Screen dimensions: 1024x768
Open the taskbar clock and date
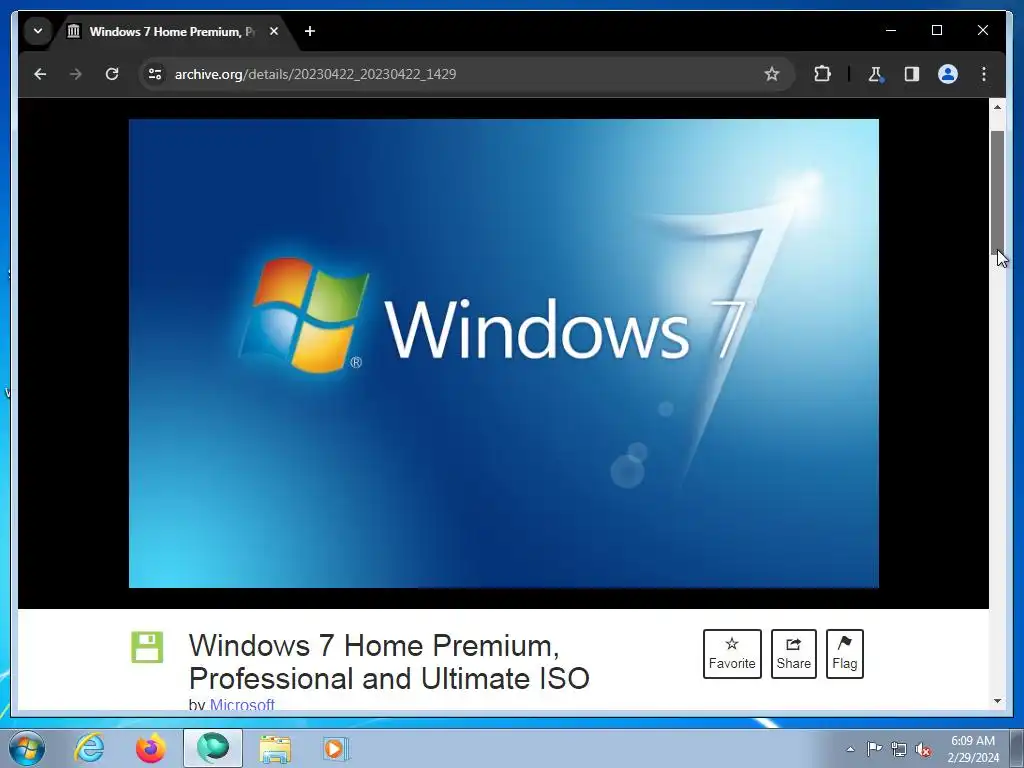click(x=973, y=749)
